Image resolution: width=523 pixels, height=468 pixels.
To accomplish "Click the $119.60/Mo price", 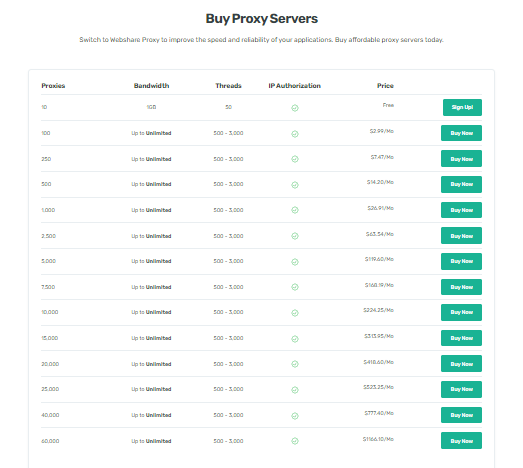I will (379, 259).
